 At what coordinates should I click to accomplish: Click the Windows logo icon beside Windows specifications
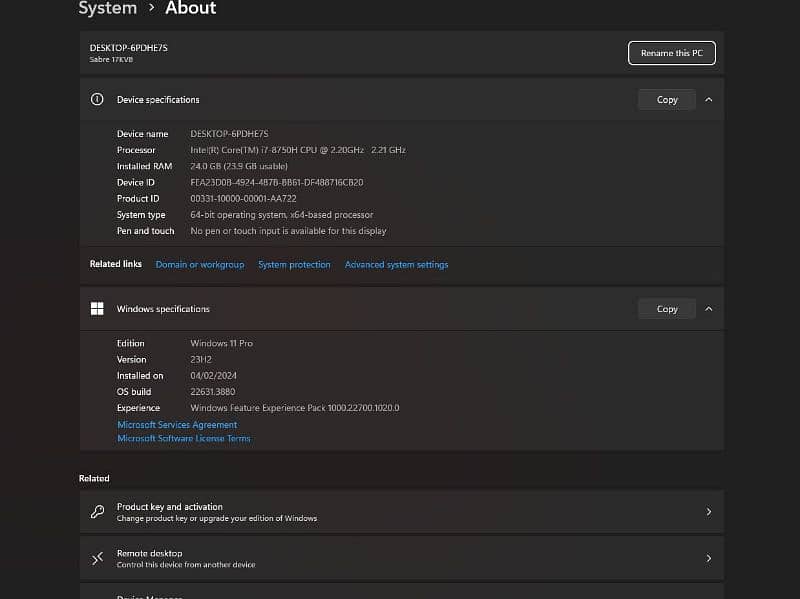(97, 309)
